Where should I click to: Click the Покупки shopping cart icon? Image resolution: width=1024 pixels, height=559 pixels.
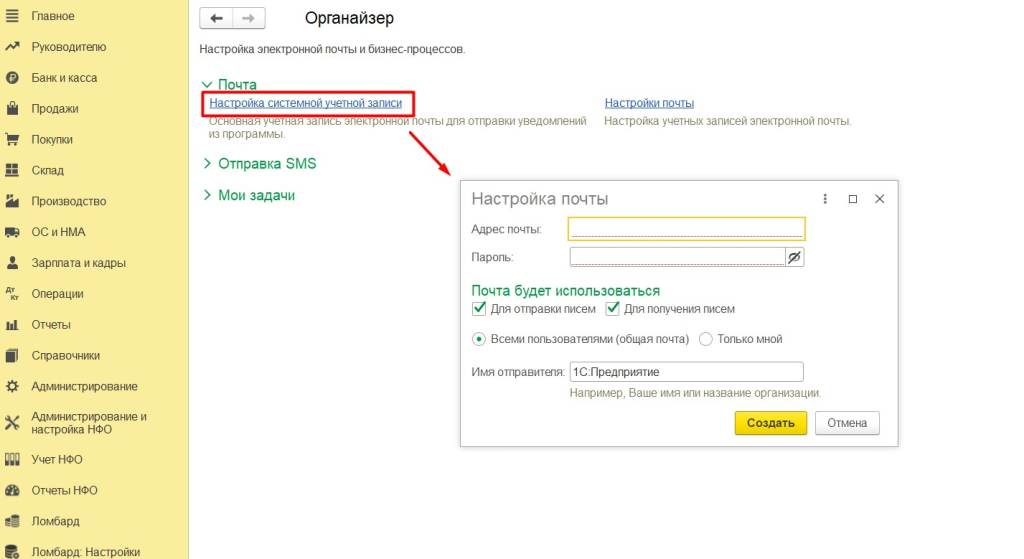13,140
